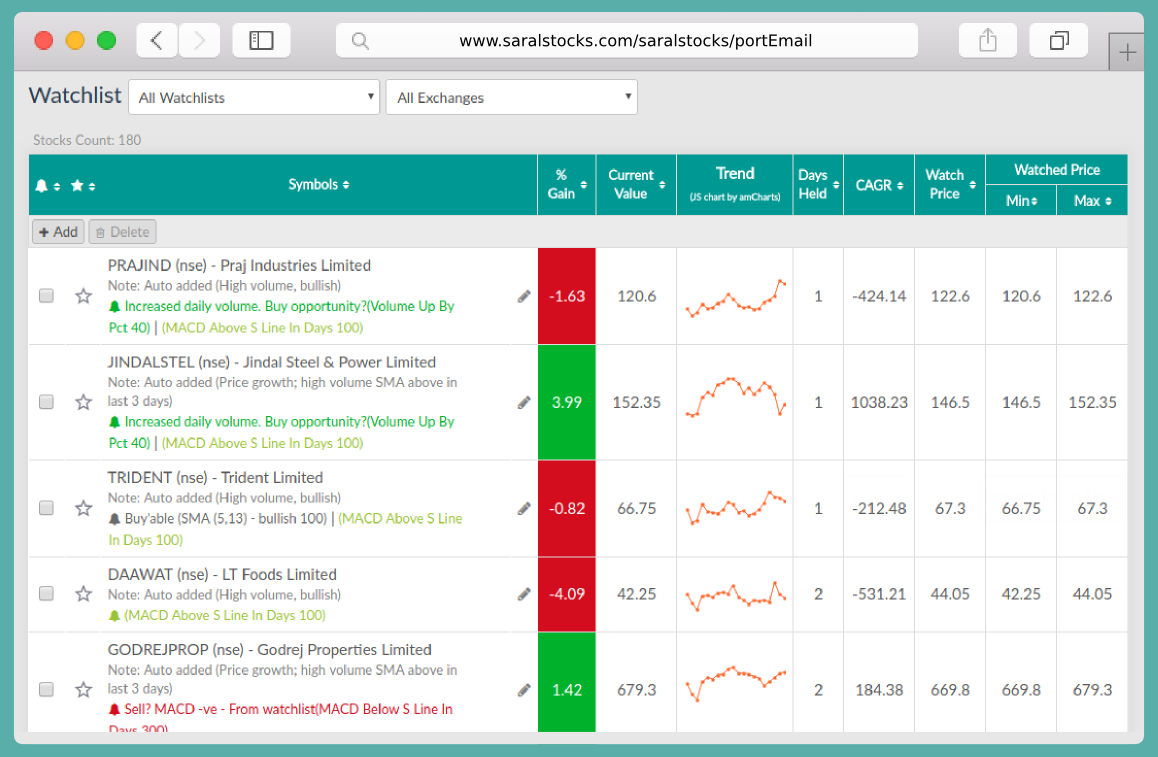Edit note pencil for GODREJPROP
The image size is (1158, 757).
click(x=524, y=690)
